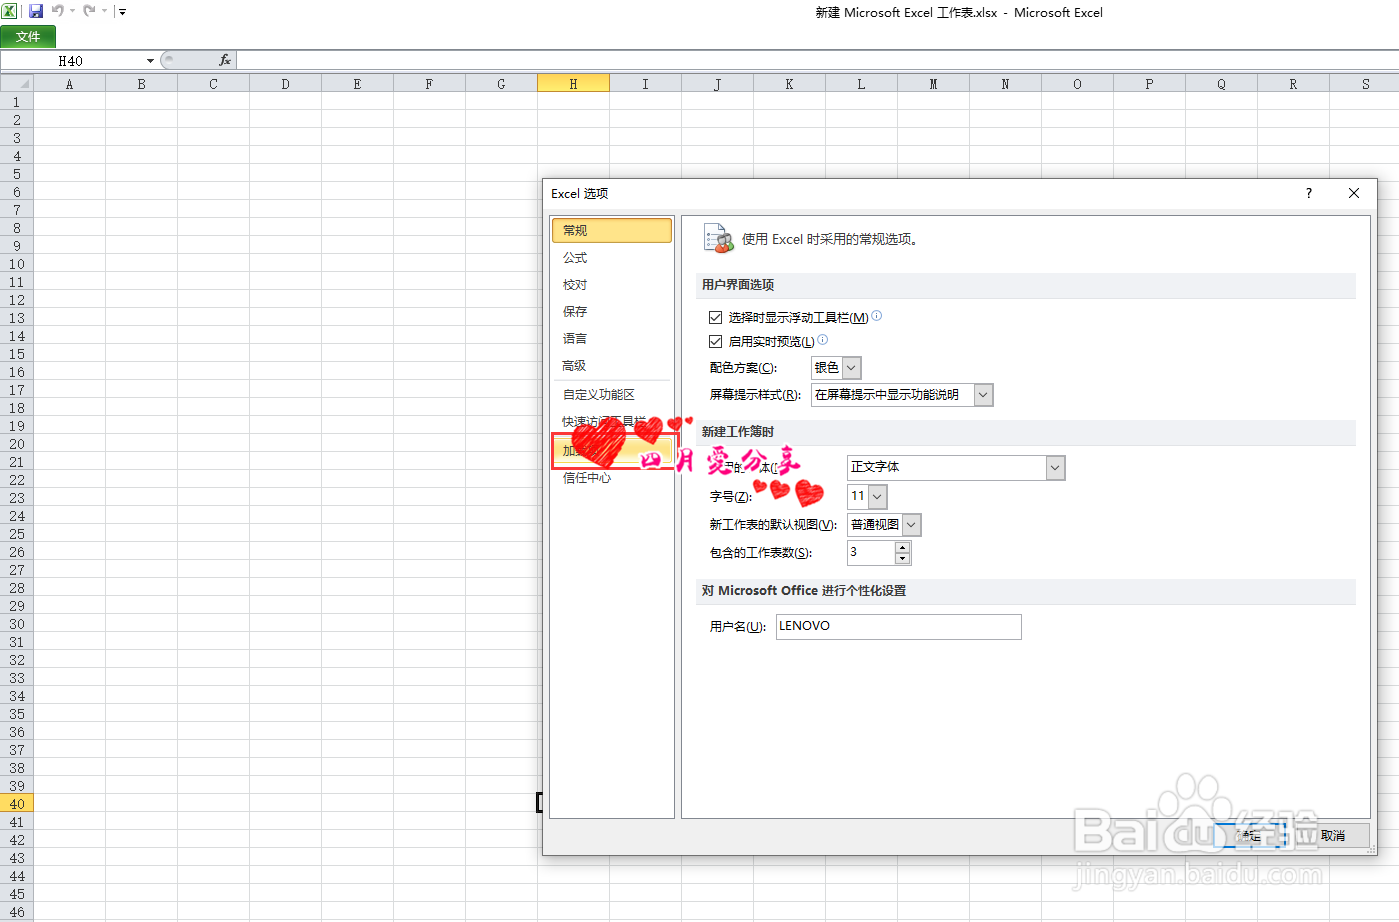Click the 用户名 field containing LENOVO
Image resolution: width=1399 pixels, height=922 pixels.
899,627
